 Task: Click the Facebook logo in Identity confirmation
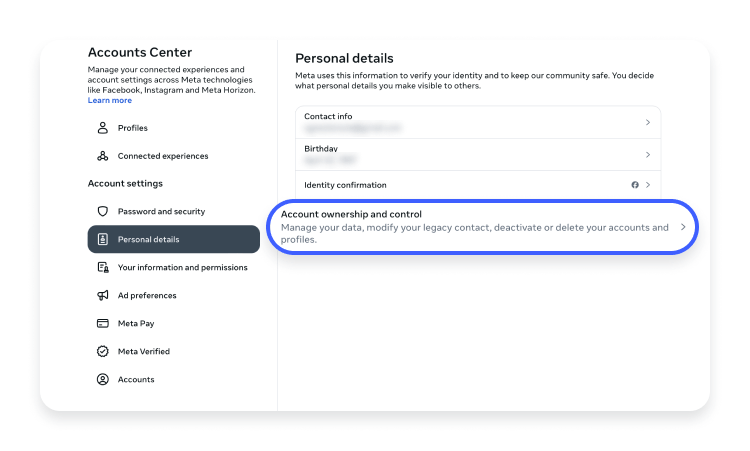coord(635,185)
